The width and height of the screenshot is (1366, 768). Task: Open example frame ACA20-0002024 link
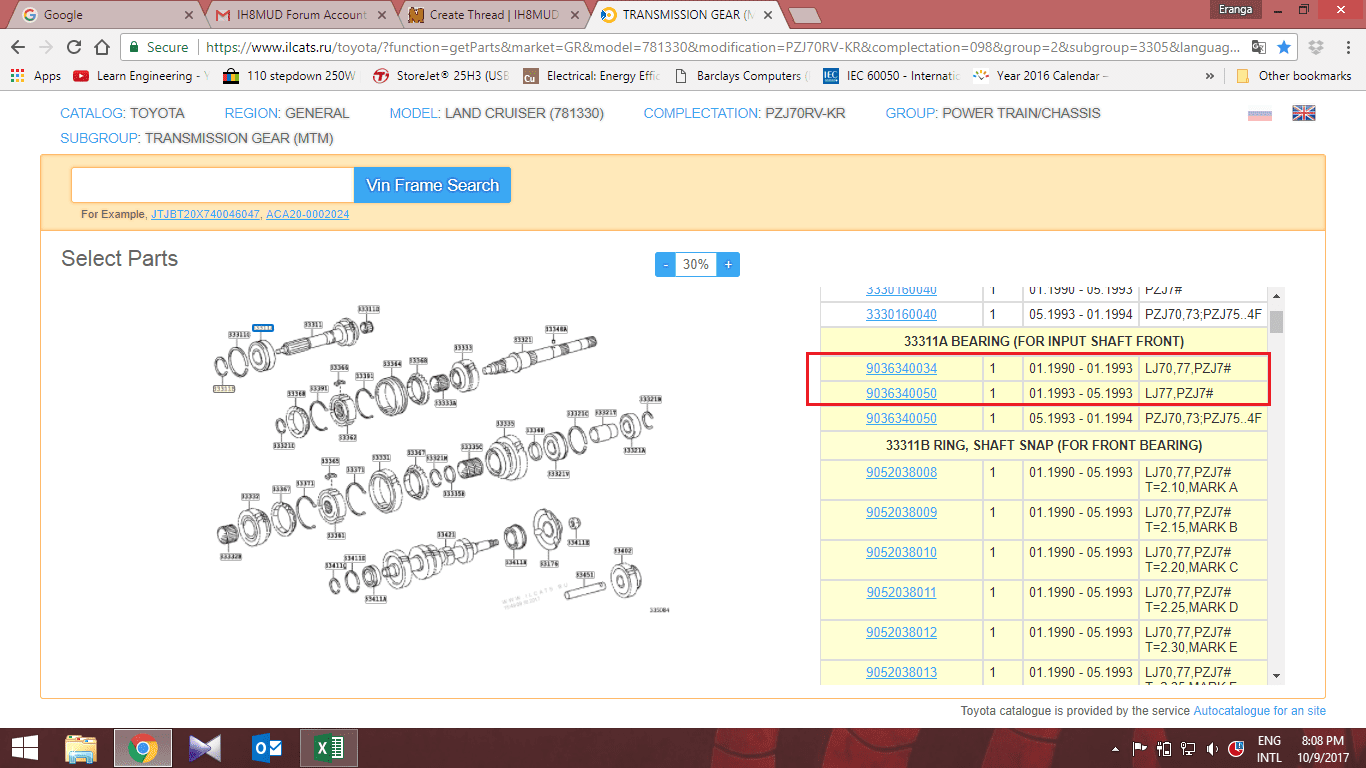(307, 214)
